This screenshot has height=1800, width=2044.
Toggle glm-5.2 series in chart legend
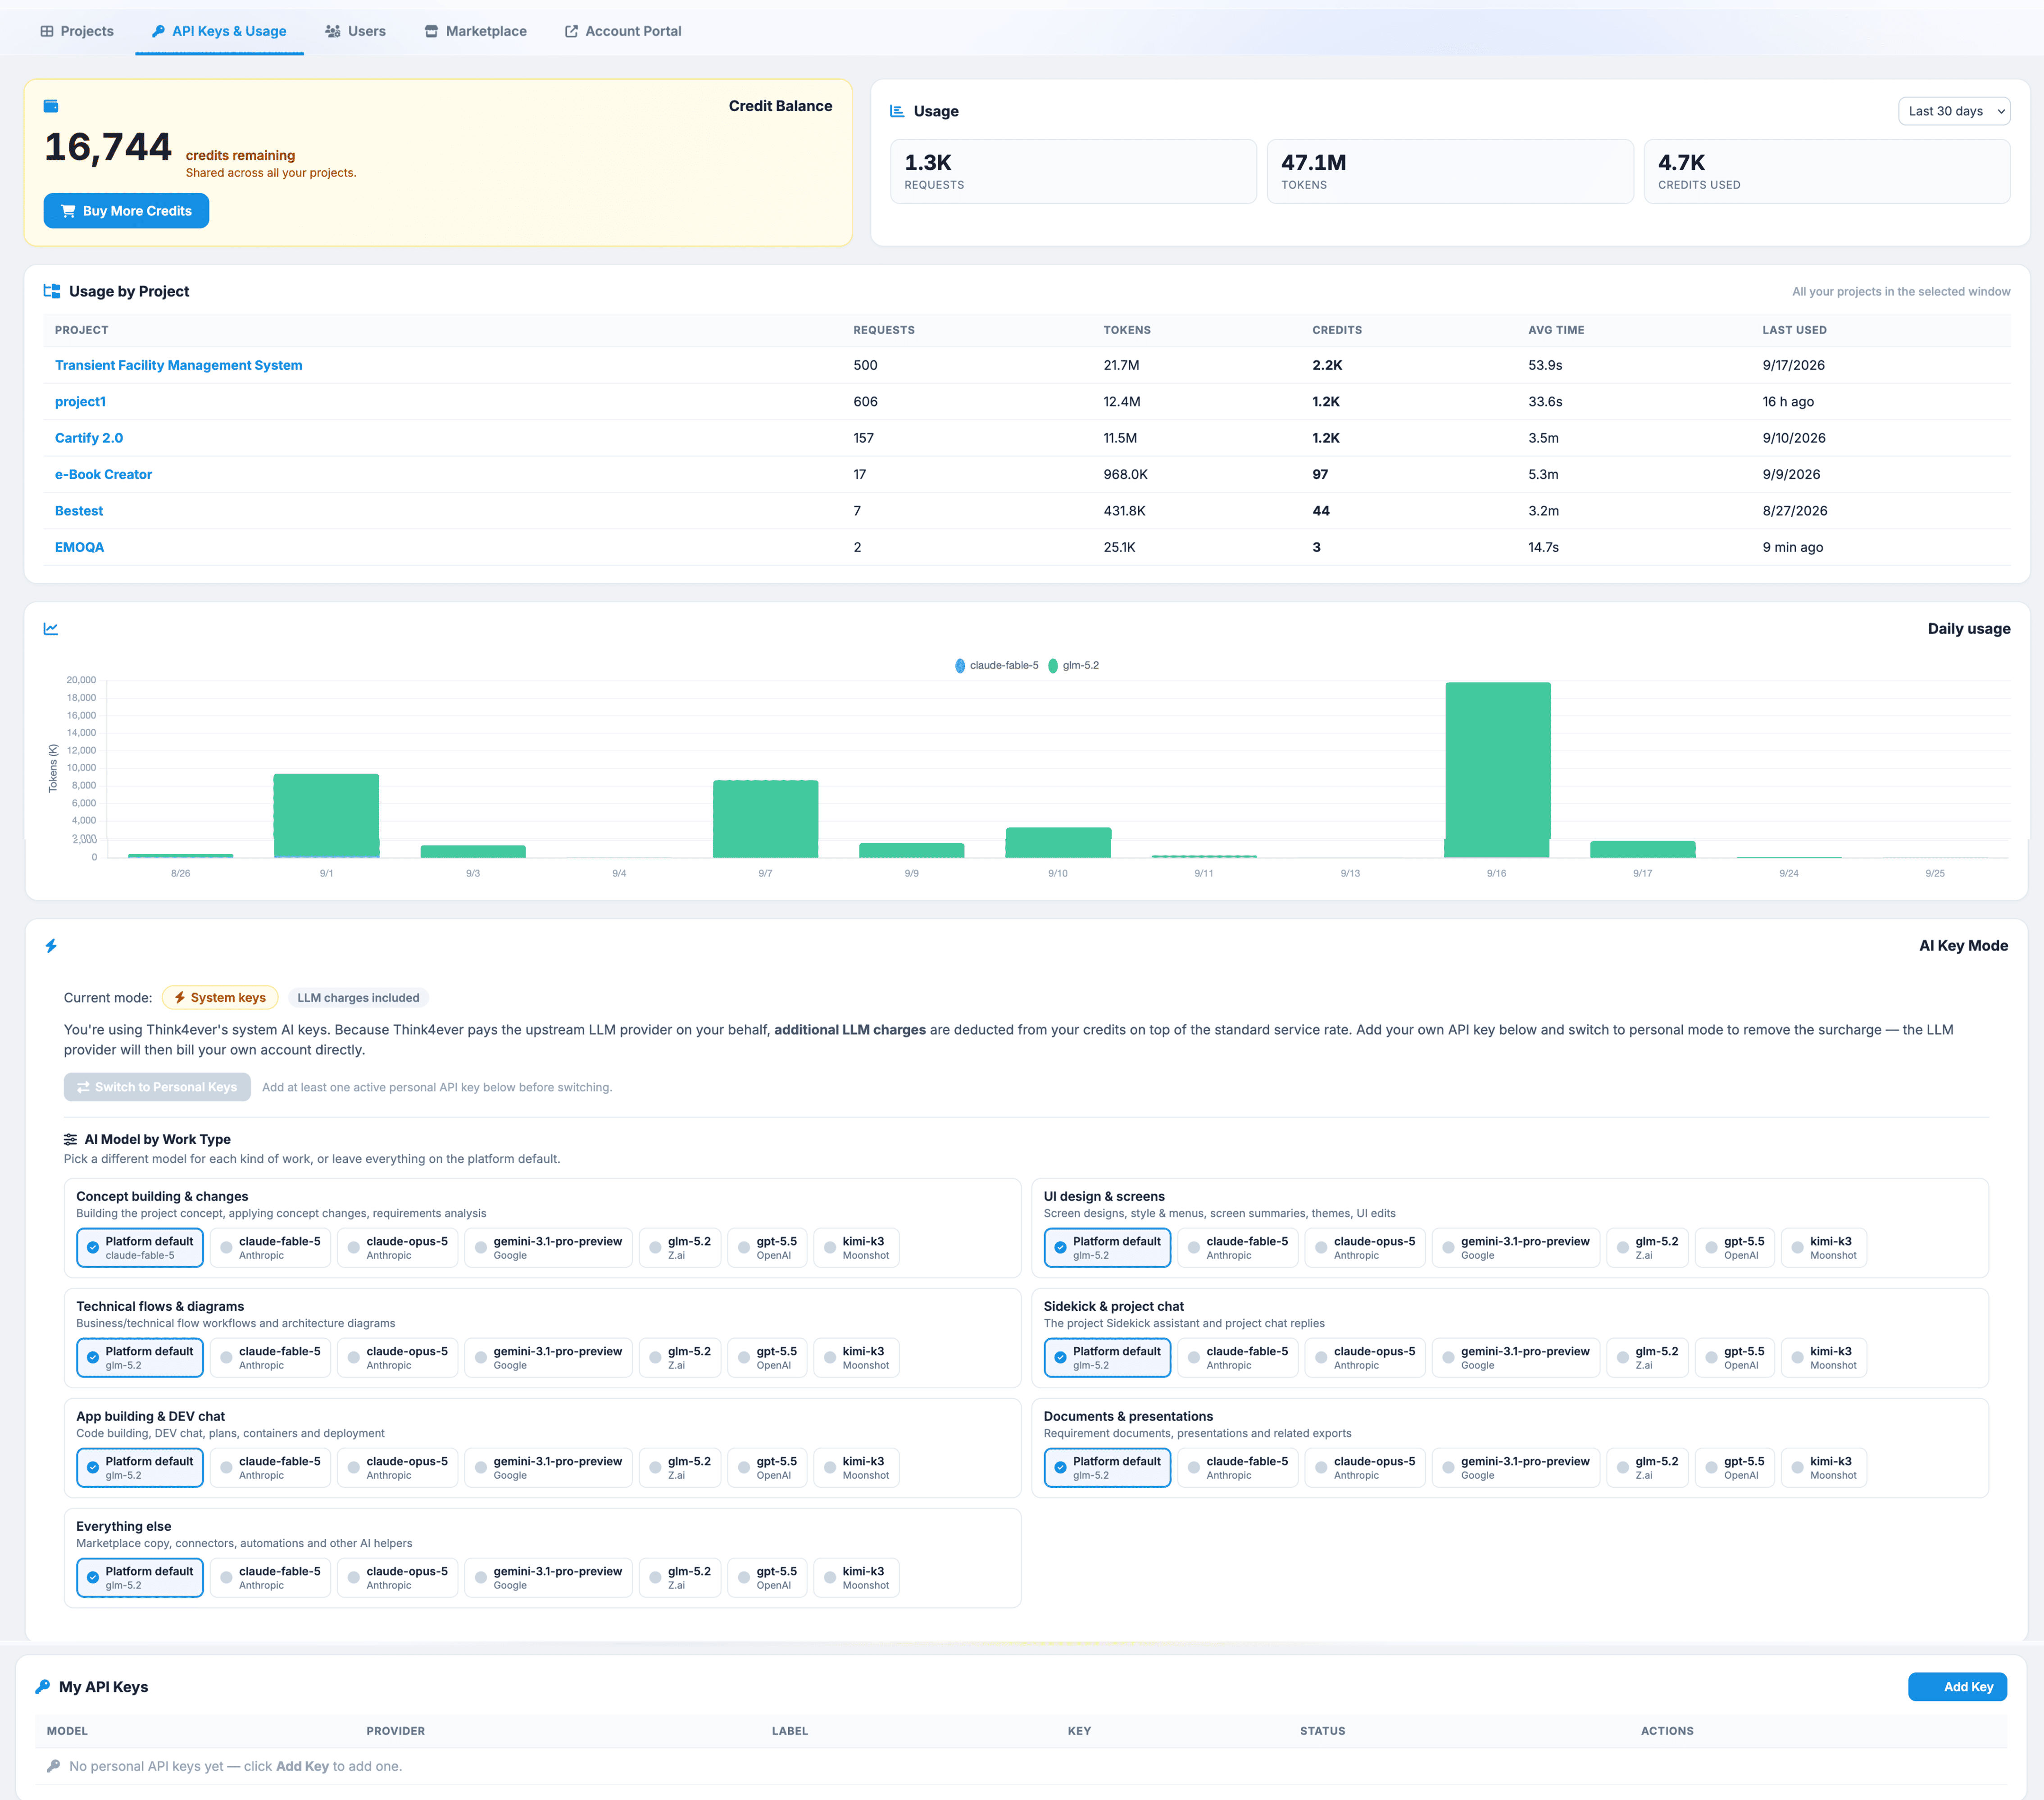[1073, 665]
